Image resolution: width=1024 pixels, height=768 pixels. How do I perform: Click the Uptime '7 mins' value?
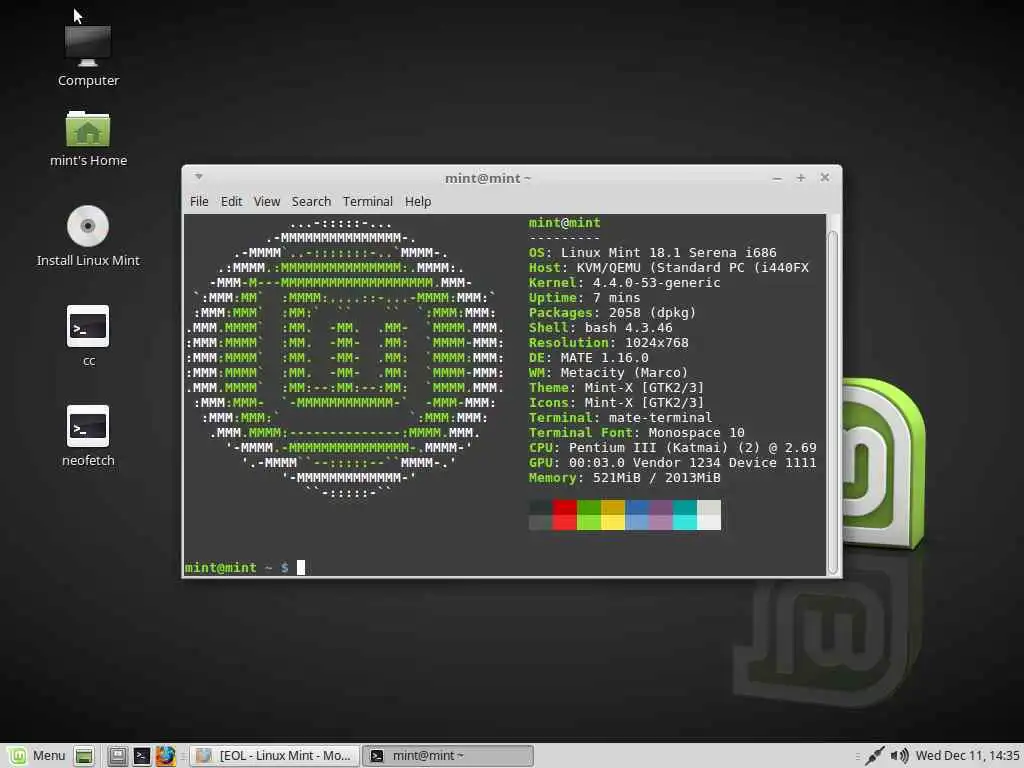616,298
